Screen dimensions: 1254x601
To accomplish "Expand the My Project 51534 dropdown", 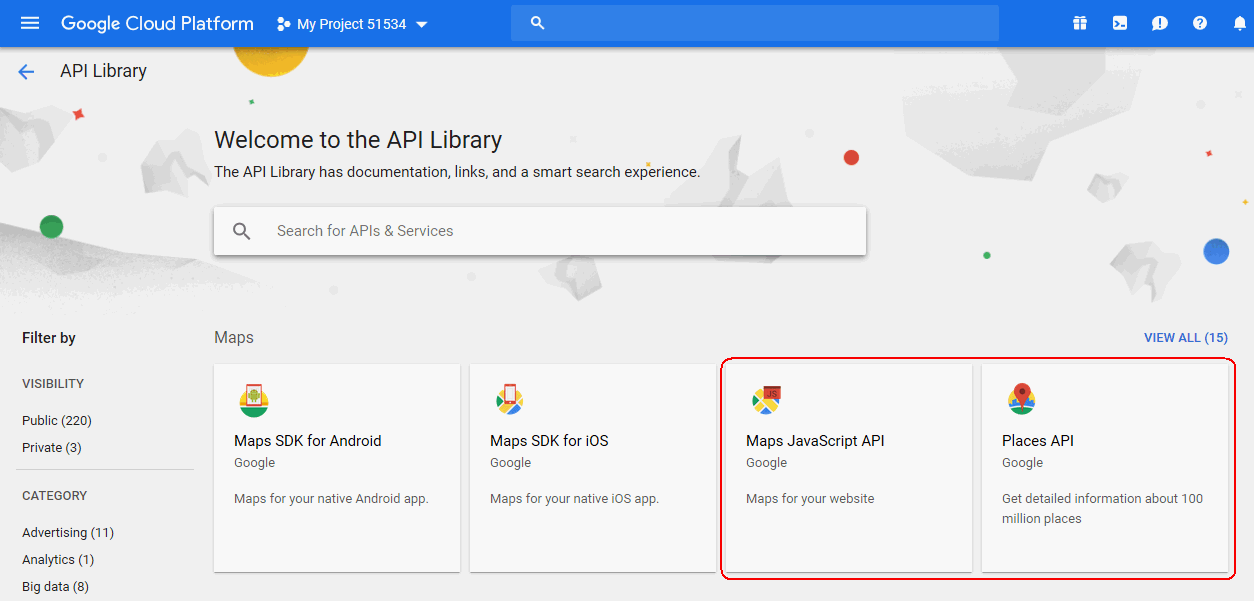I will (352, 24).
